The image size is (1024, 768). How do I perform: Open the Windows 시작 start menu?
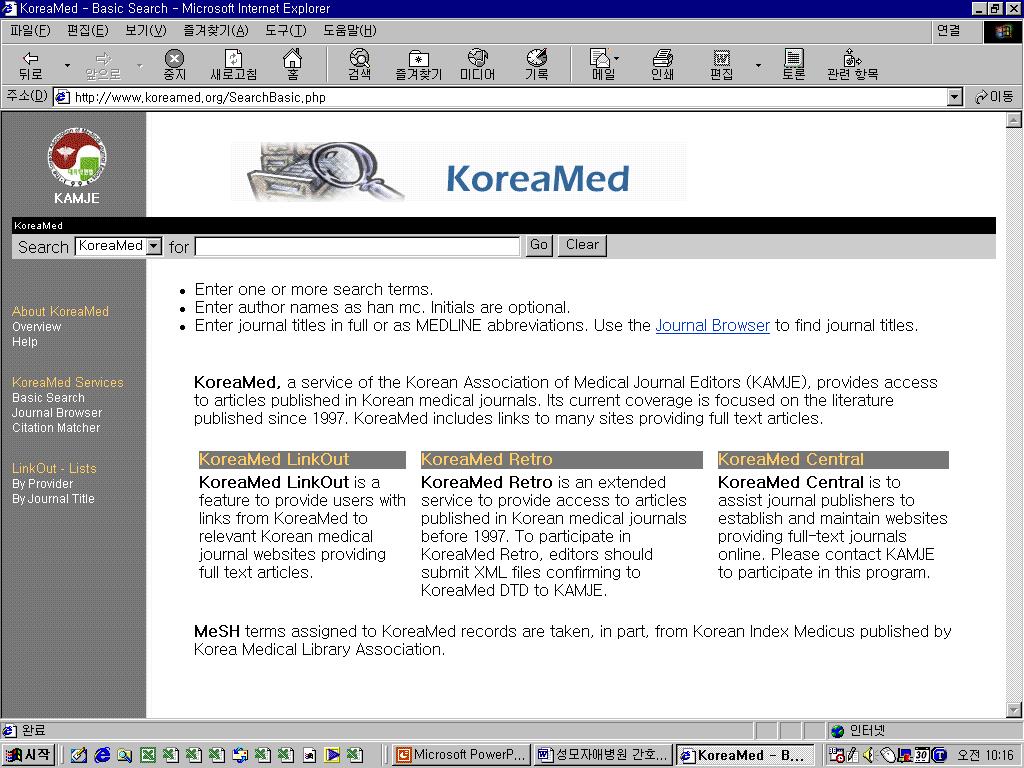27,755
